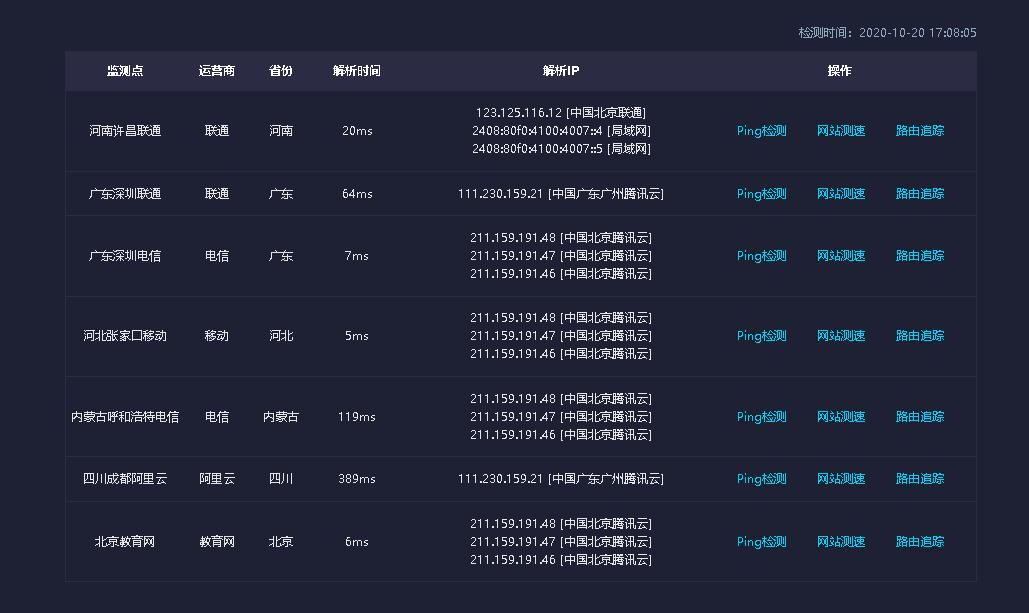Viewport: 1029px width, 613px height.
Task: Click the 监测点 column header
Action: tap(124, 71)
